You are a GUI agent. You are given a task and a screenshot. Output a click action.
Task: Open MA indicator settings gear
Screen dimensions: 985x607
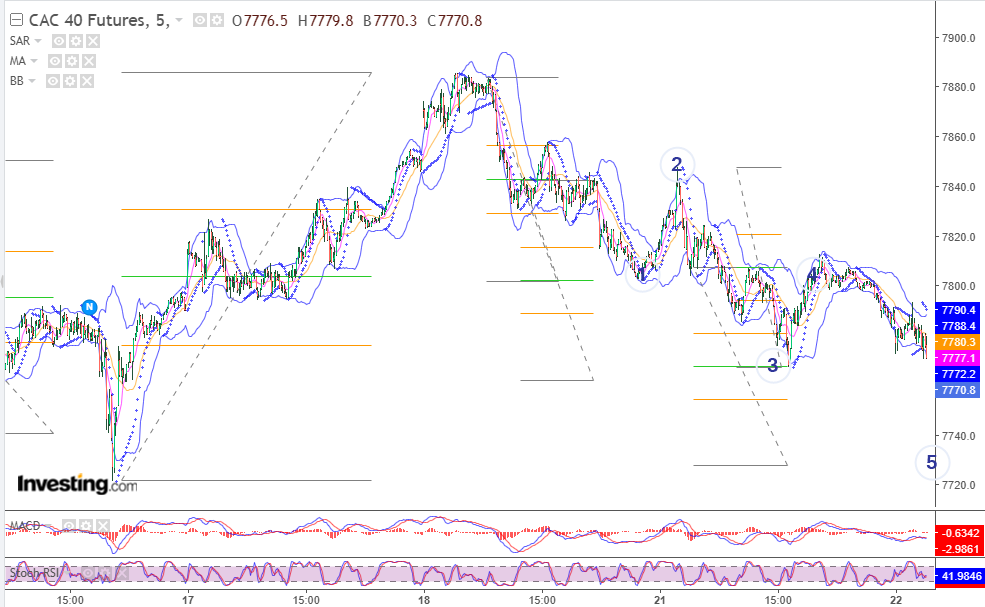72,61
